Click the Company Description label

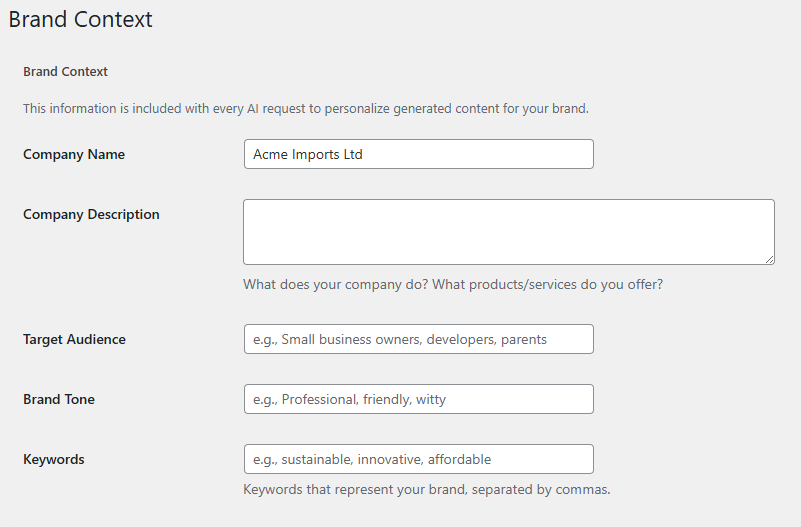[x=91, y=214]
